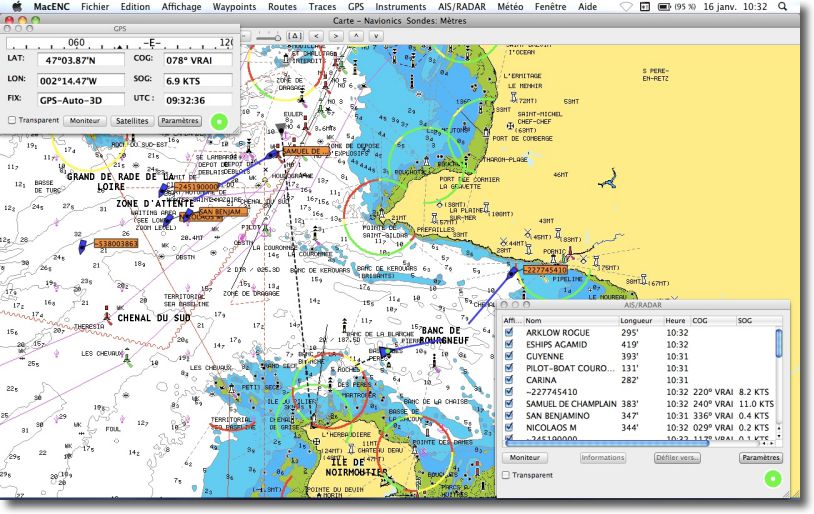
Task: Open the Waypoints menu
Action: point(234,7)
